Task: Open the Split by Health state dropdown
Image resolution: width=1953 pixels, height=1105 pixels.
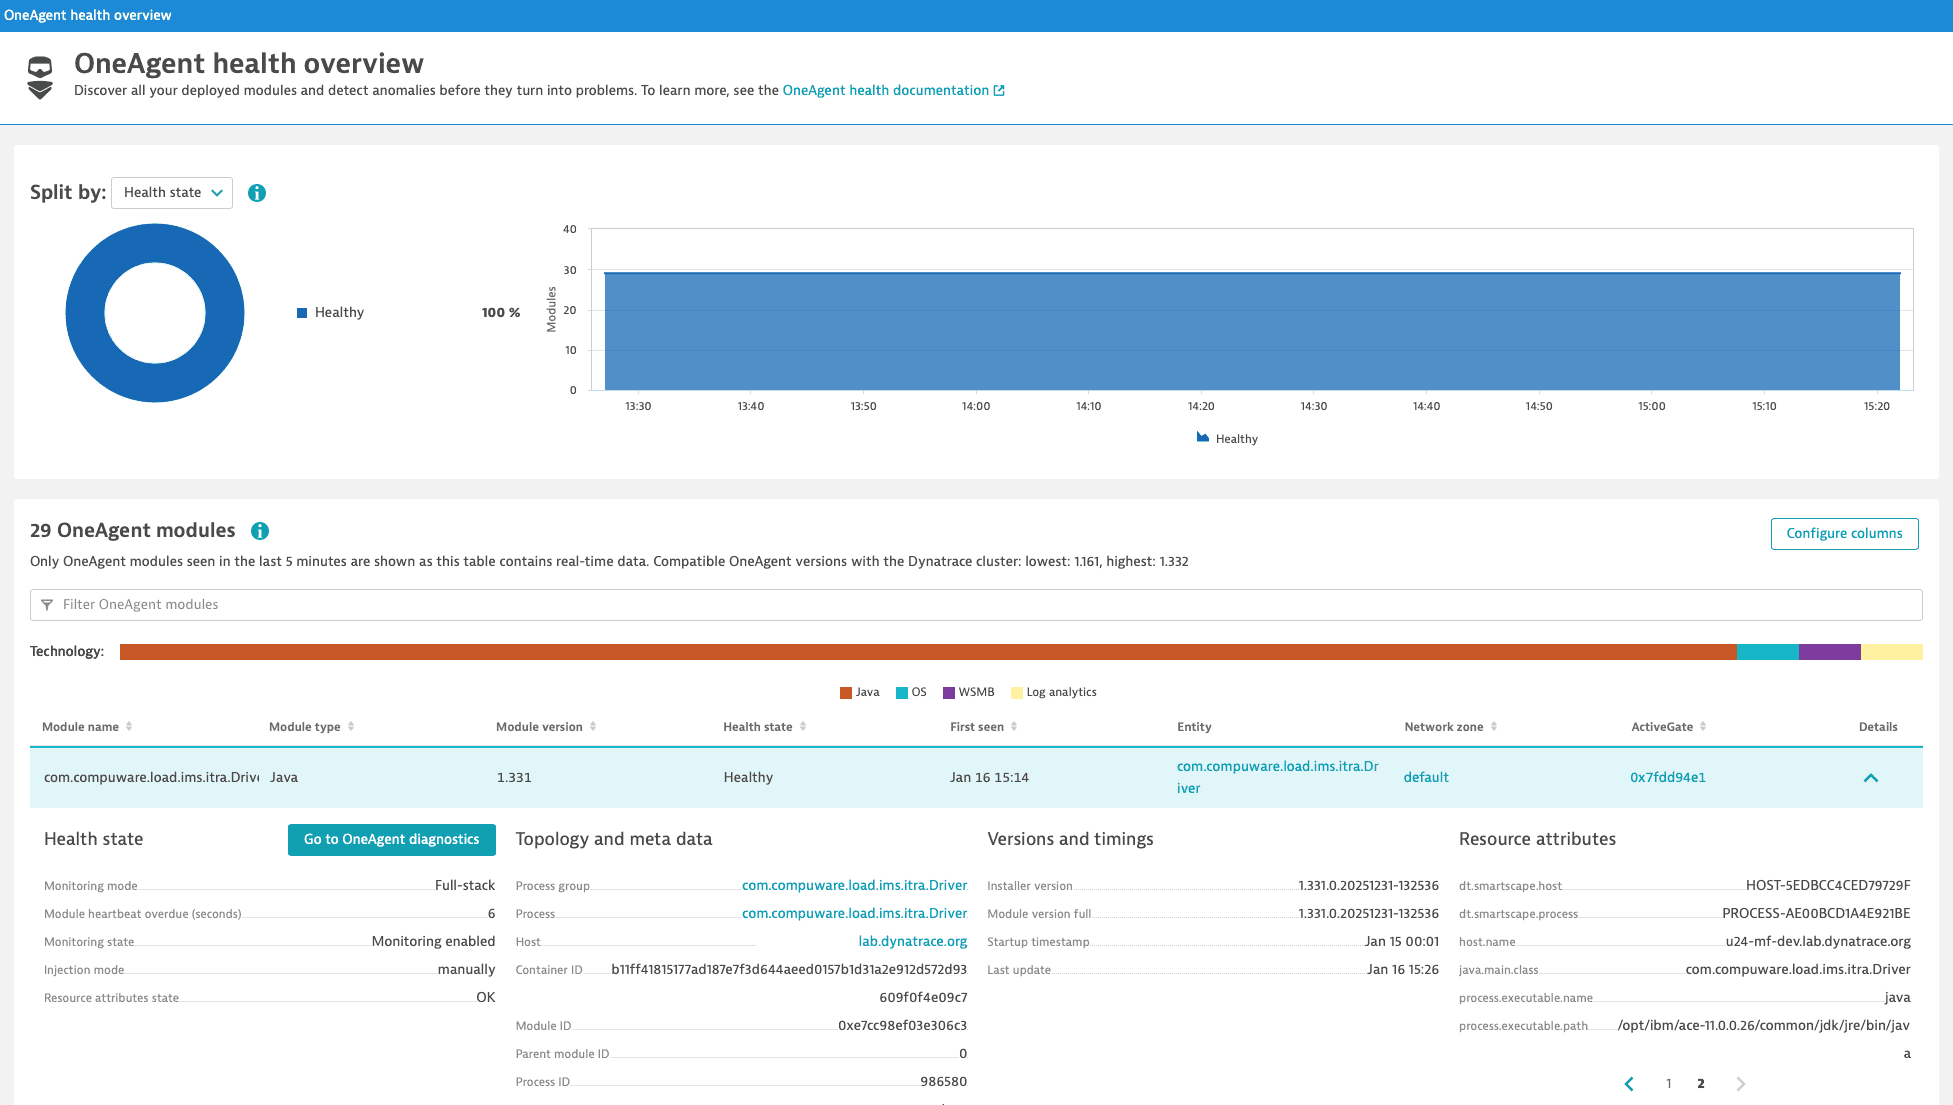Action: pos(172,193)
